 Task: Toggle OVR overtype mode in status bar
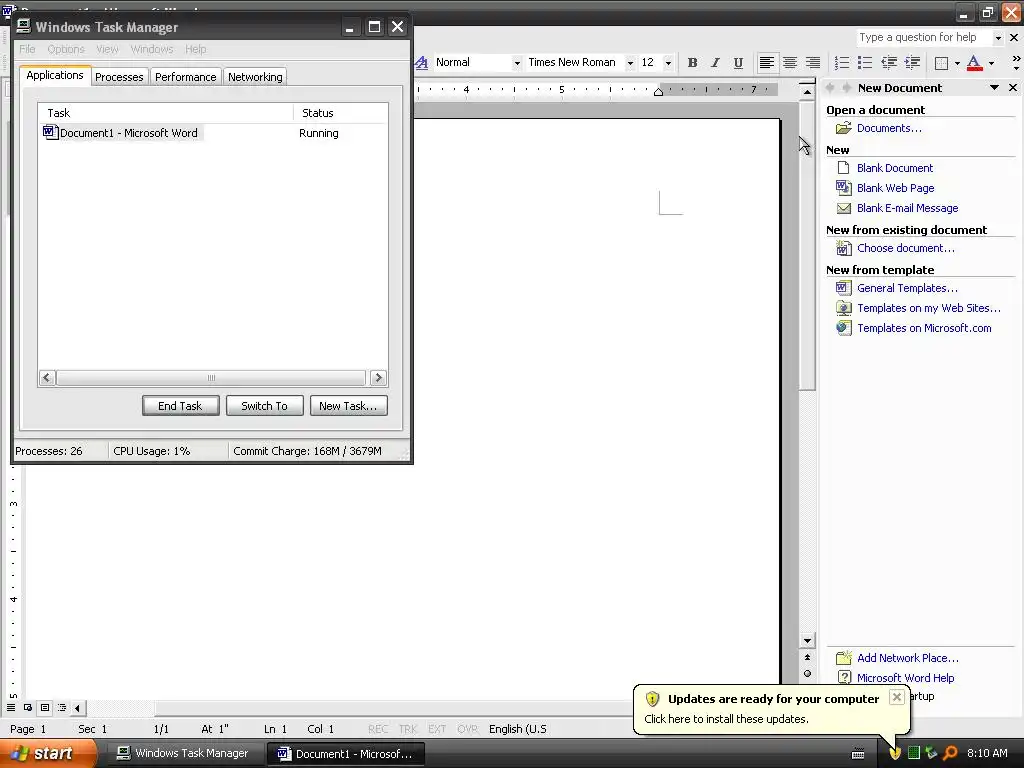pos(468,729)
